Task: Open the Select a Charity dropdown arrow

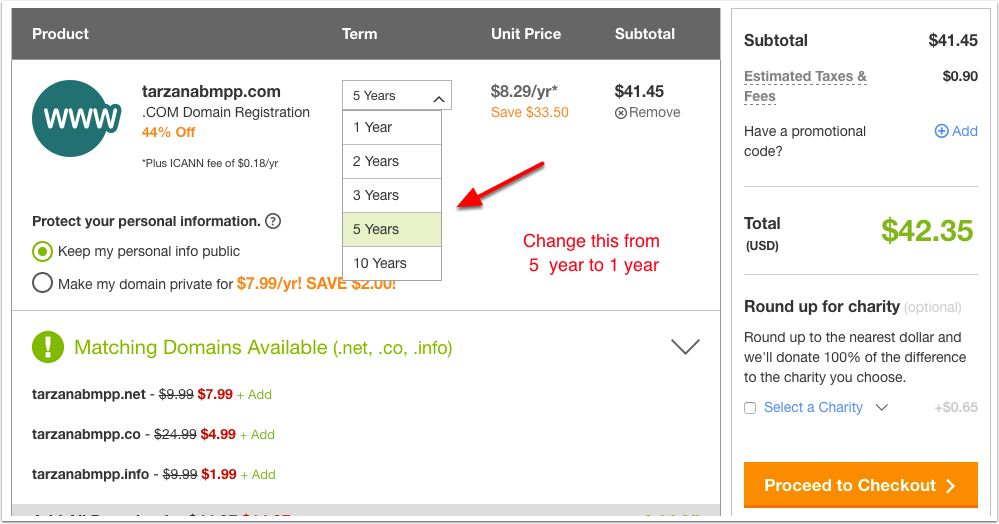Action: click(882, 407)
